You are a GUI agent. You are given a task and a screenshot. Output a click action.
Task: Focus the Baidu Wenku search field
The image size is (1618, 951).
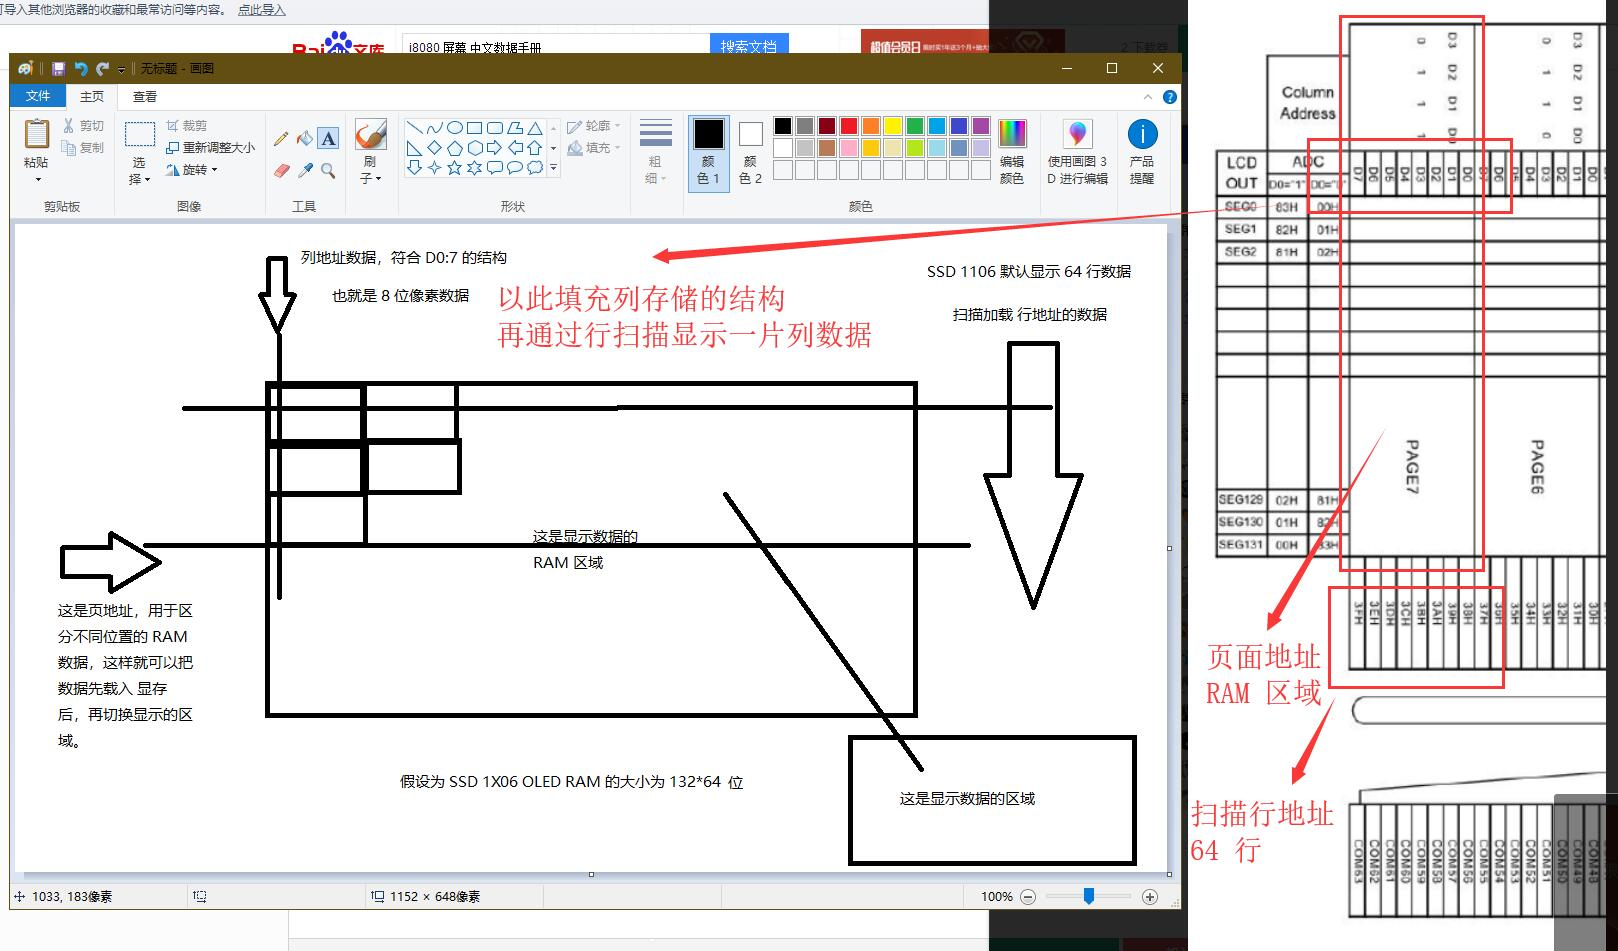556,46
